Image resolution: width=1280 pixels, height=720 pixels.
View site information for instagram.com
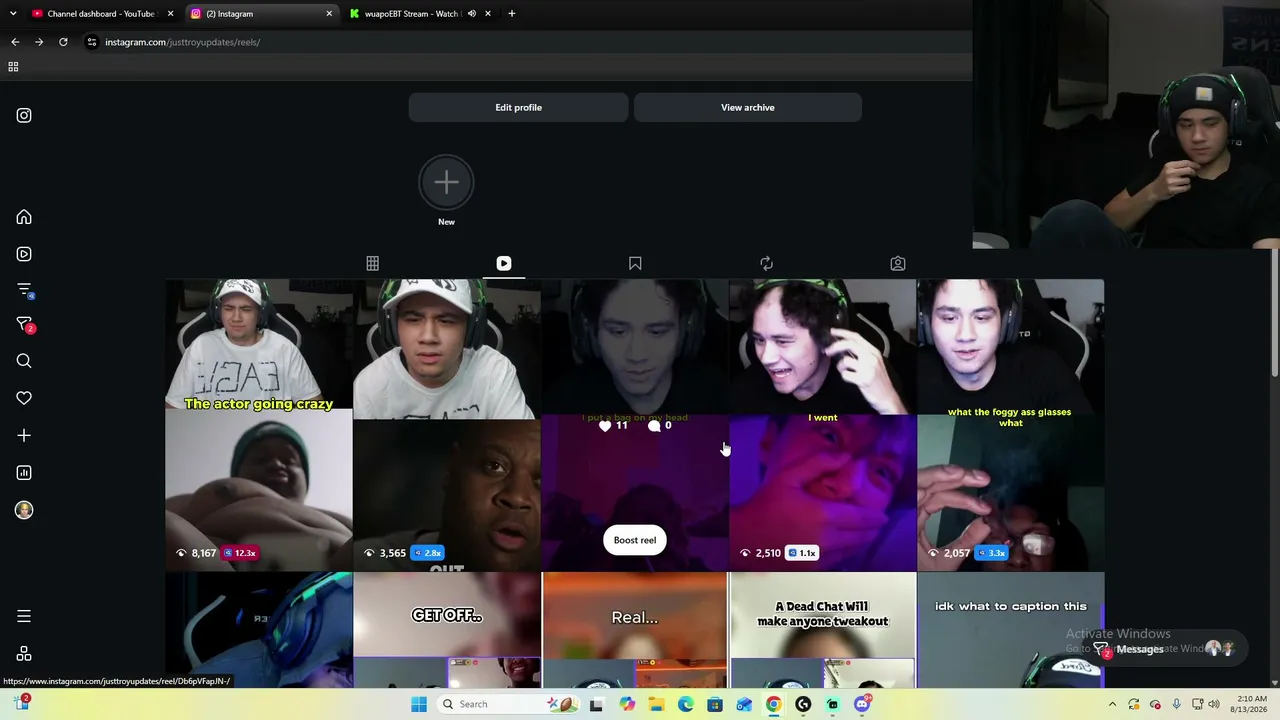tap(92, 42)
